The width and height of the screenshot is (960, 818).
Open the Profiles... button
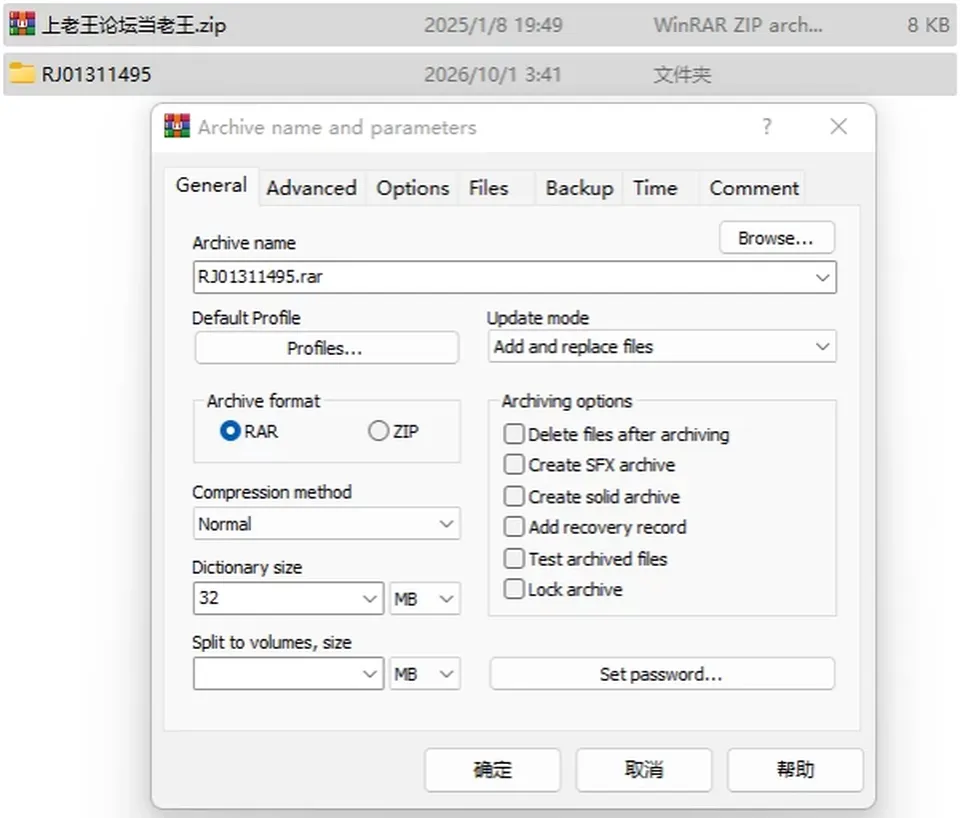326,348
